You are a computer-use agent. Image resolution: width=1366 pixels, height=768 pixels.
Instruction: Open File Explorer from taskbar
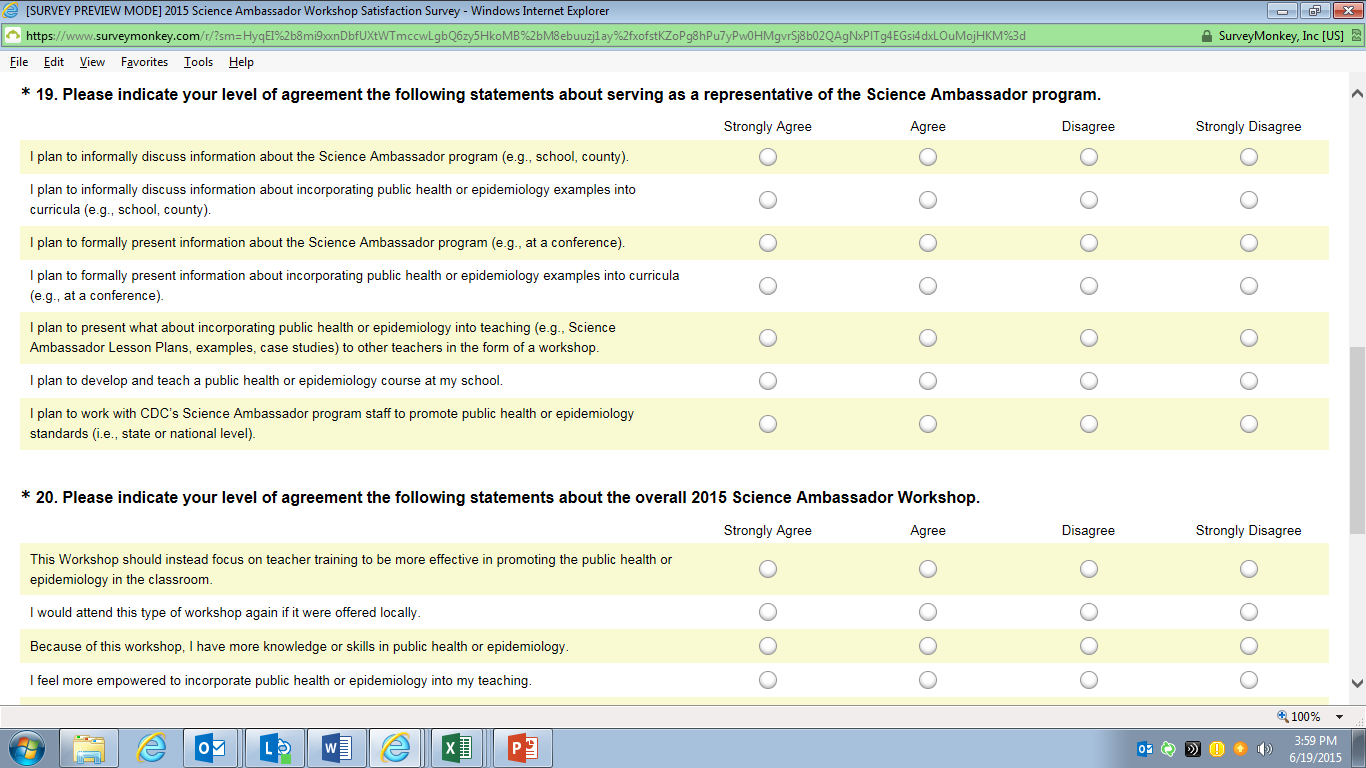tap(89, 748)
